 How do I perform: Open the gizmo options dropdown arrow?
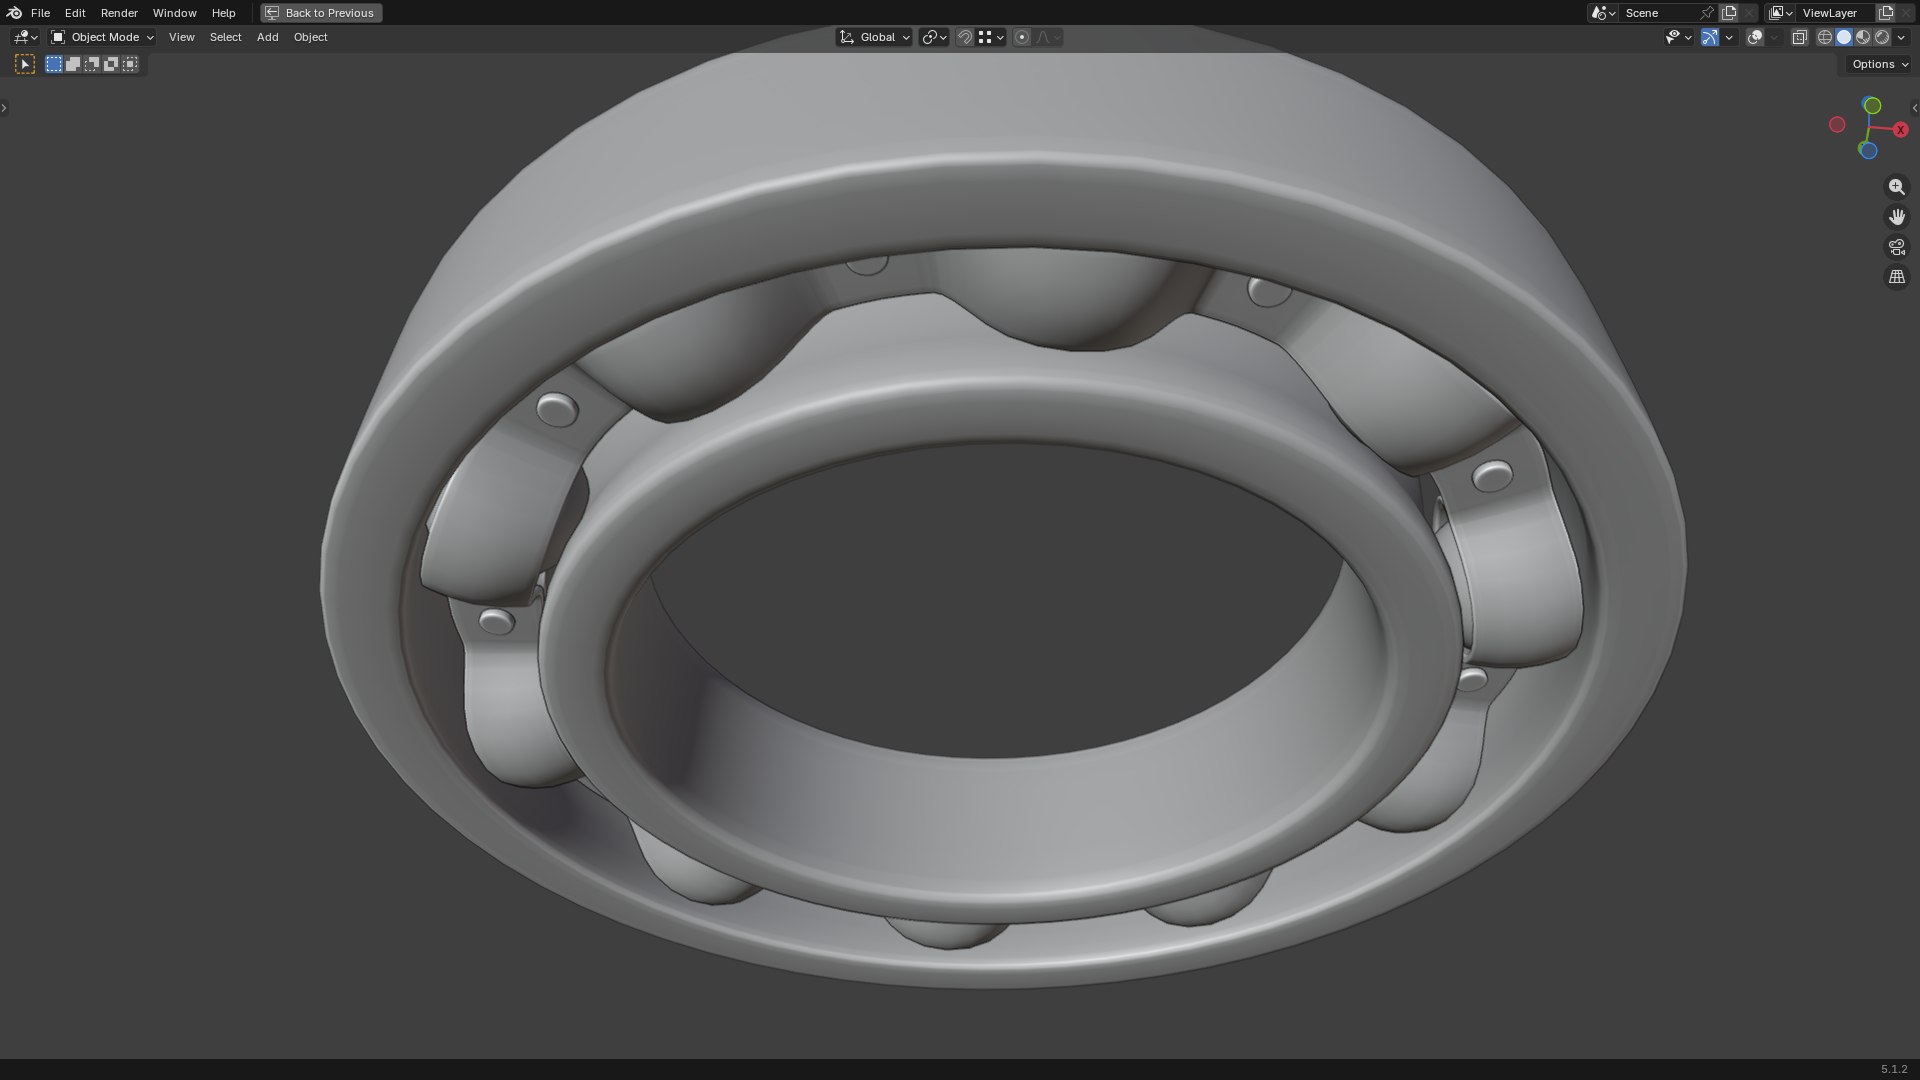[x=1729, y=37]
